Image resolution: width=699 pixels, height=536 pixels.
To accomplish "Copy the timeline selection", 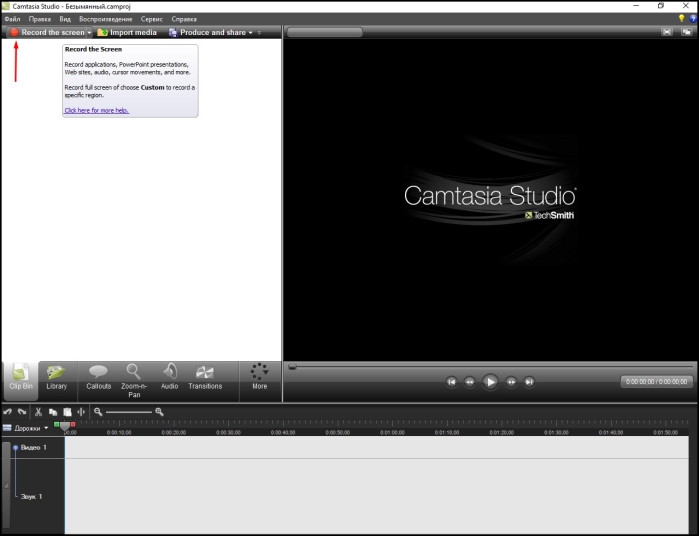I will [x=53, y=412].
